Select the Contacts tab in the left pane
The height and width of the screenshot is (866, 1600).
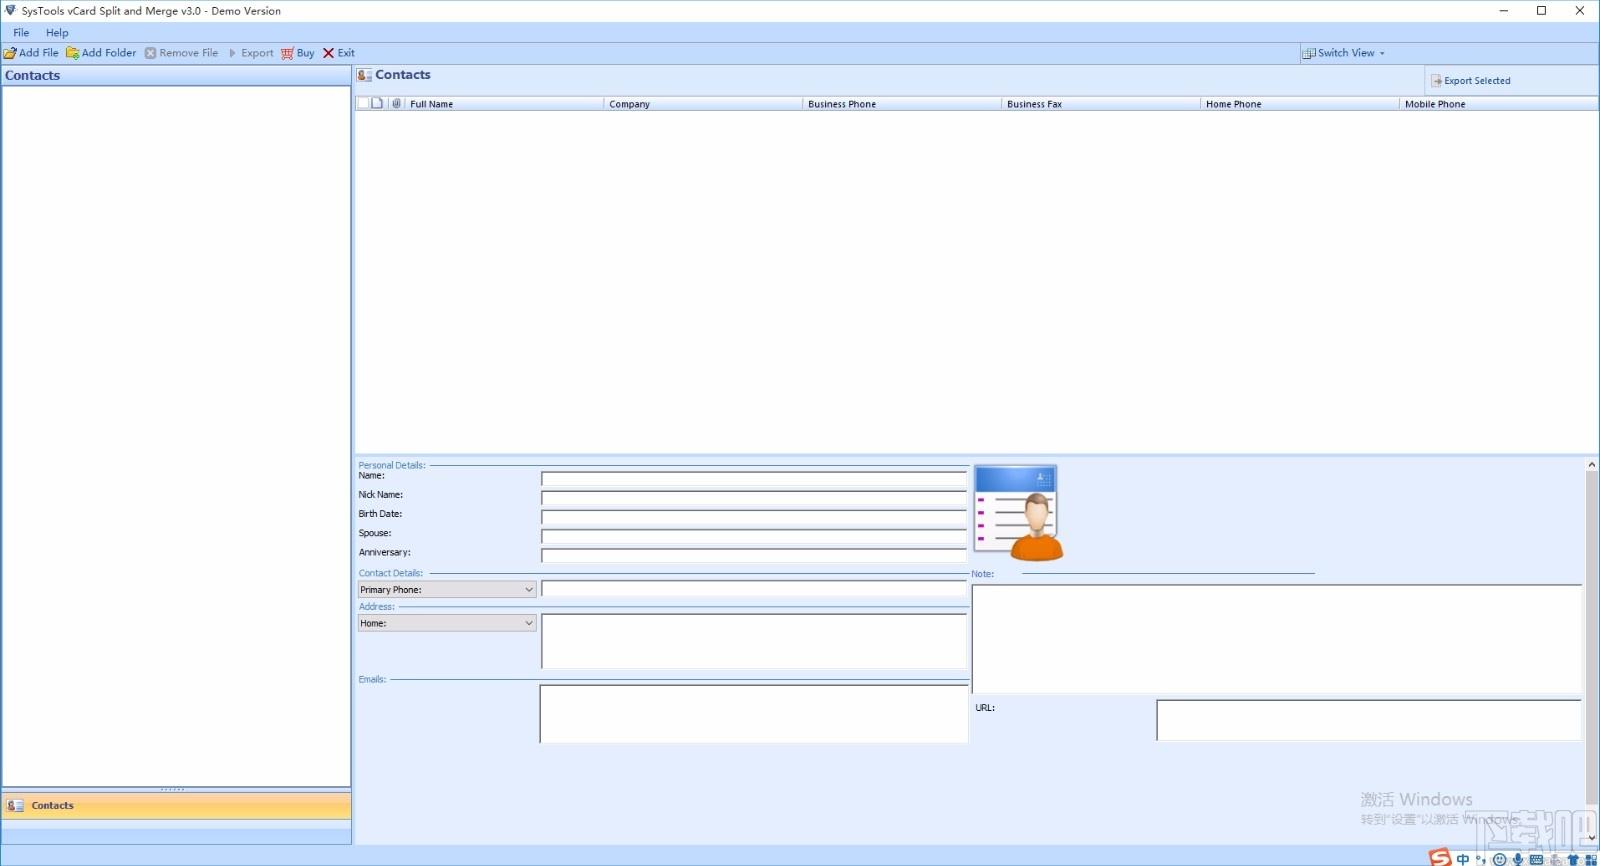click(x=176, y=805)
